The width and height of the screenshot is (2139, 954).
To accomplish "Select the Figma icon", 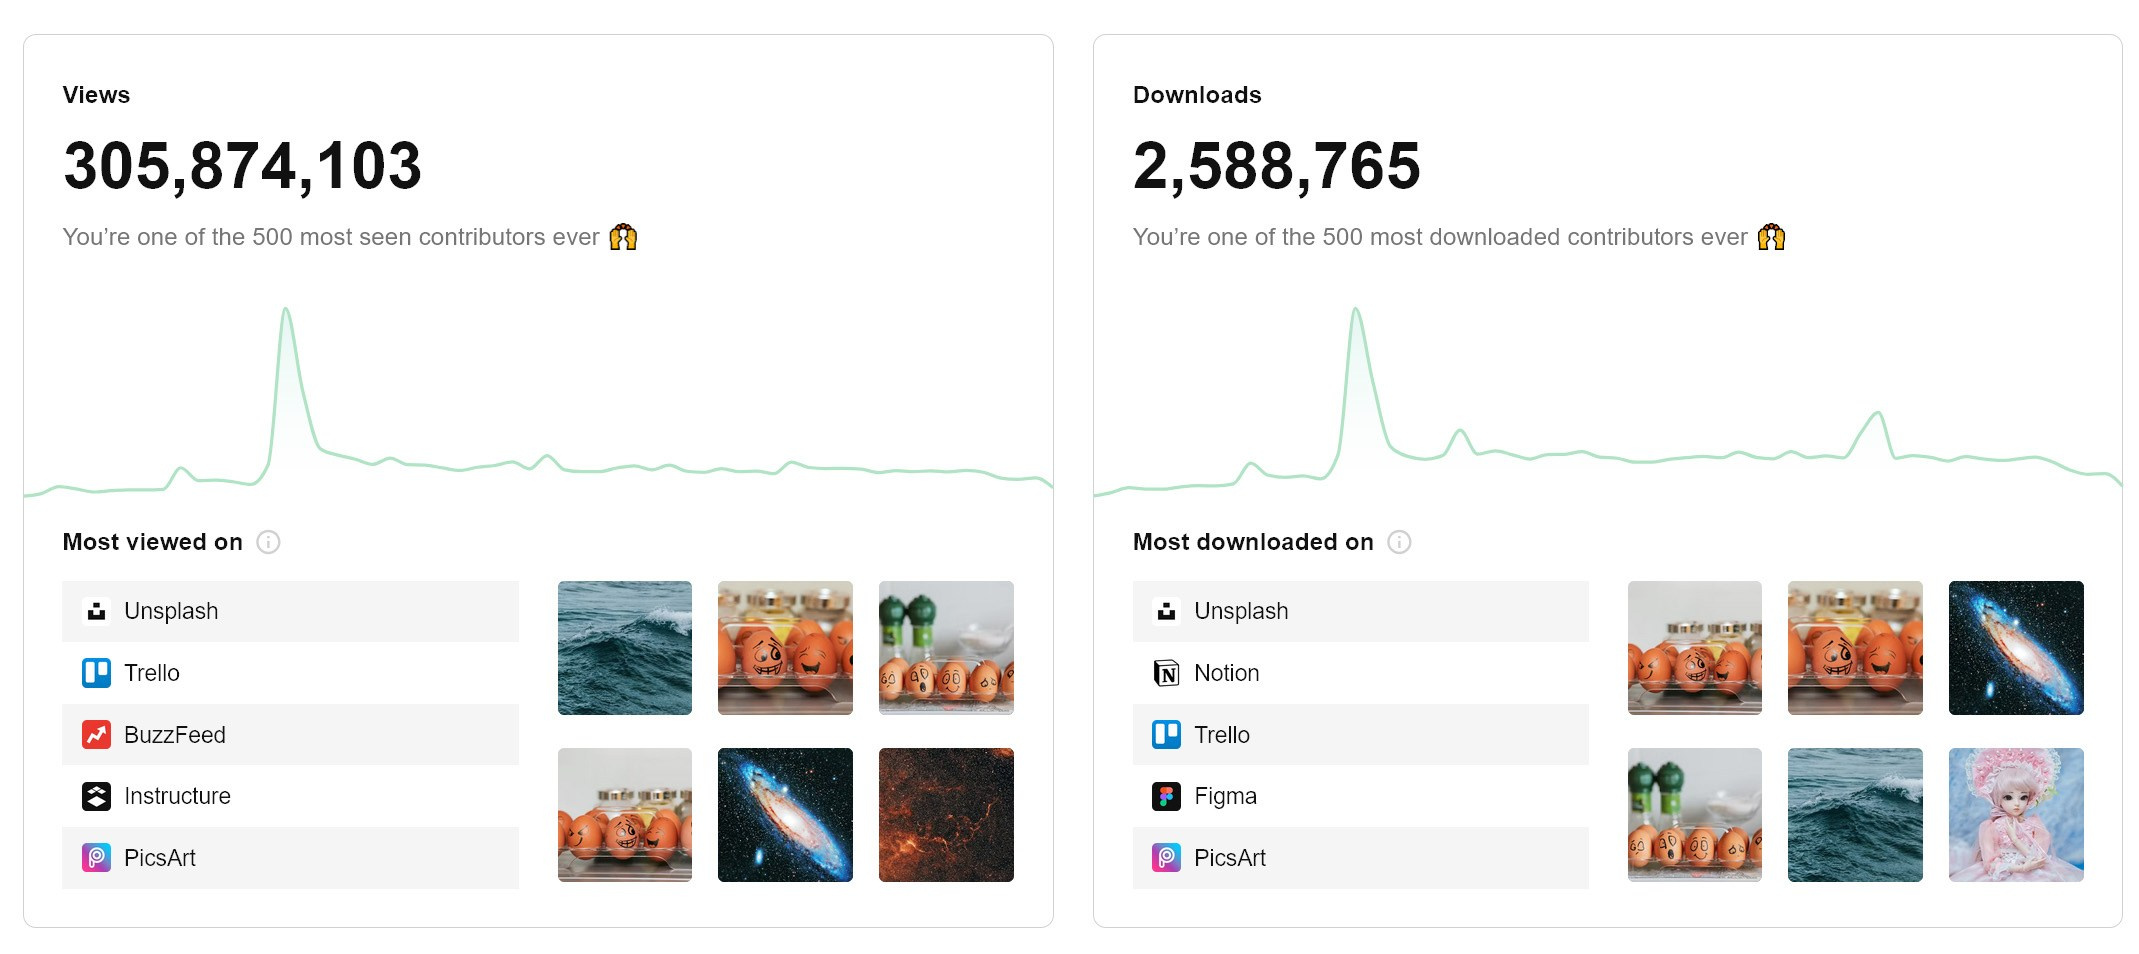I will click(1165, 796).
